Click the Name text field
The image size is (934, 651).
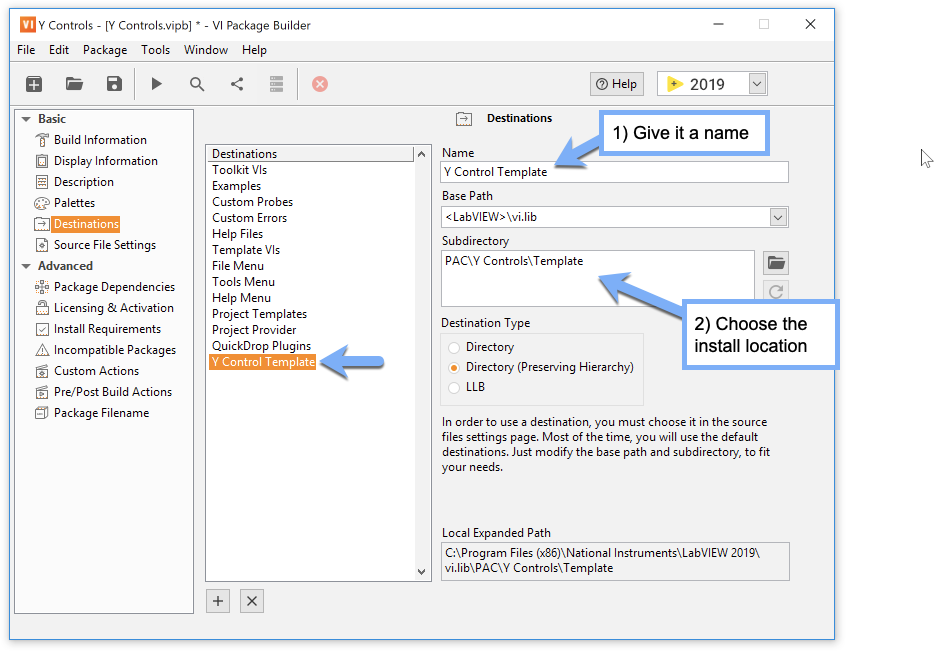[x=614, y=172]
